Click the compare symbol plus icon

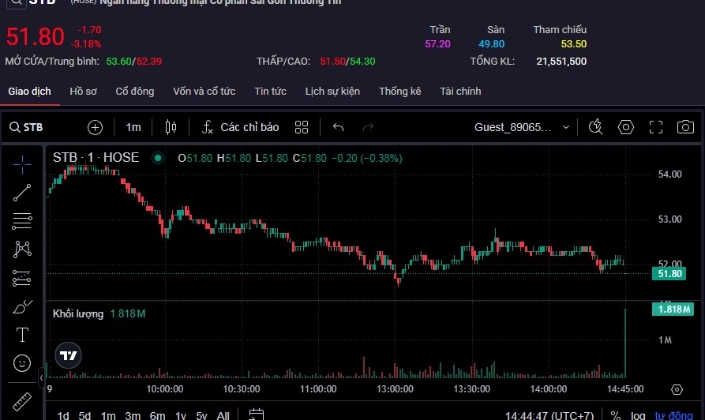(95, 127)
